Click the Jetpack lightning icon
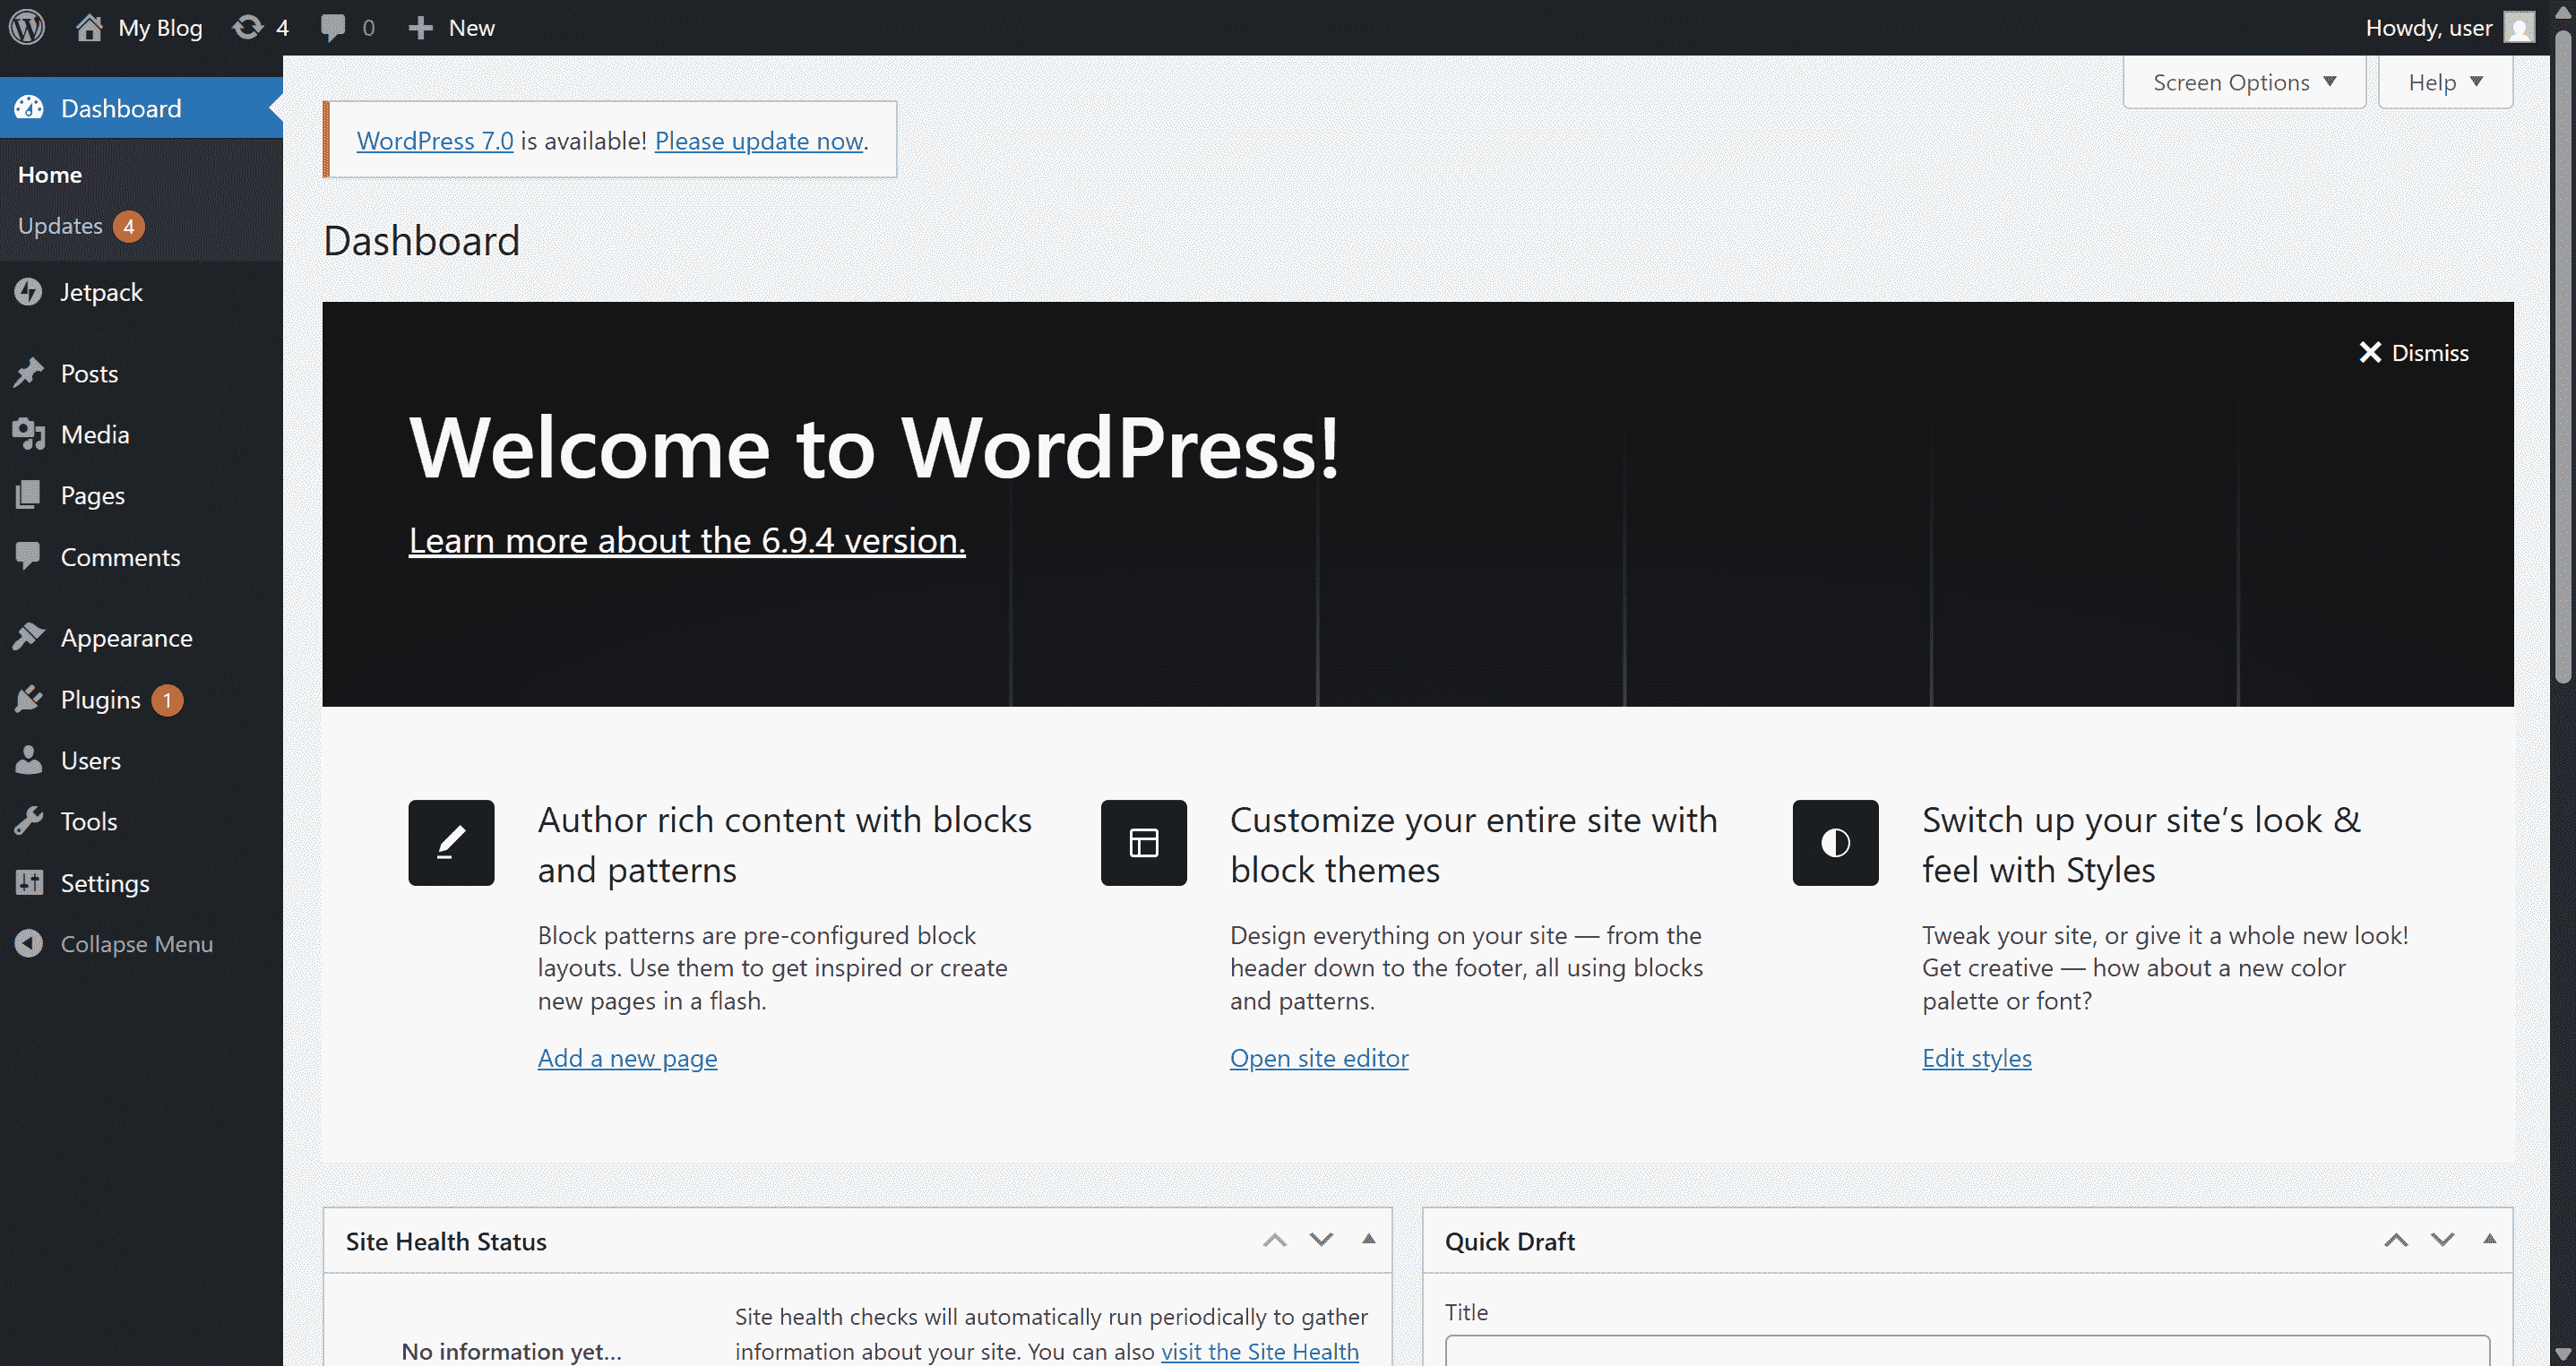Viewport: 2576px width, 1366px height. coord(29,291)
